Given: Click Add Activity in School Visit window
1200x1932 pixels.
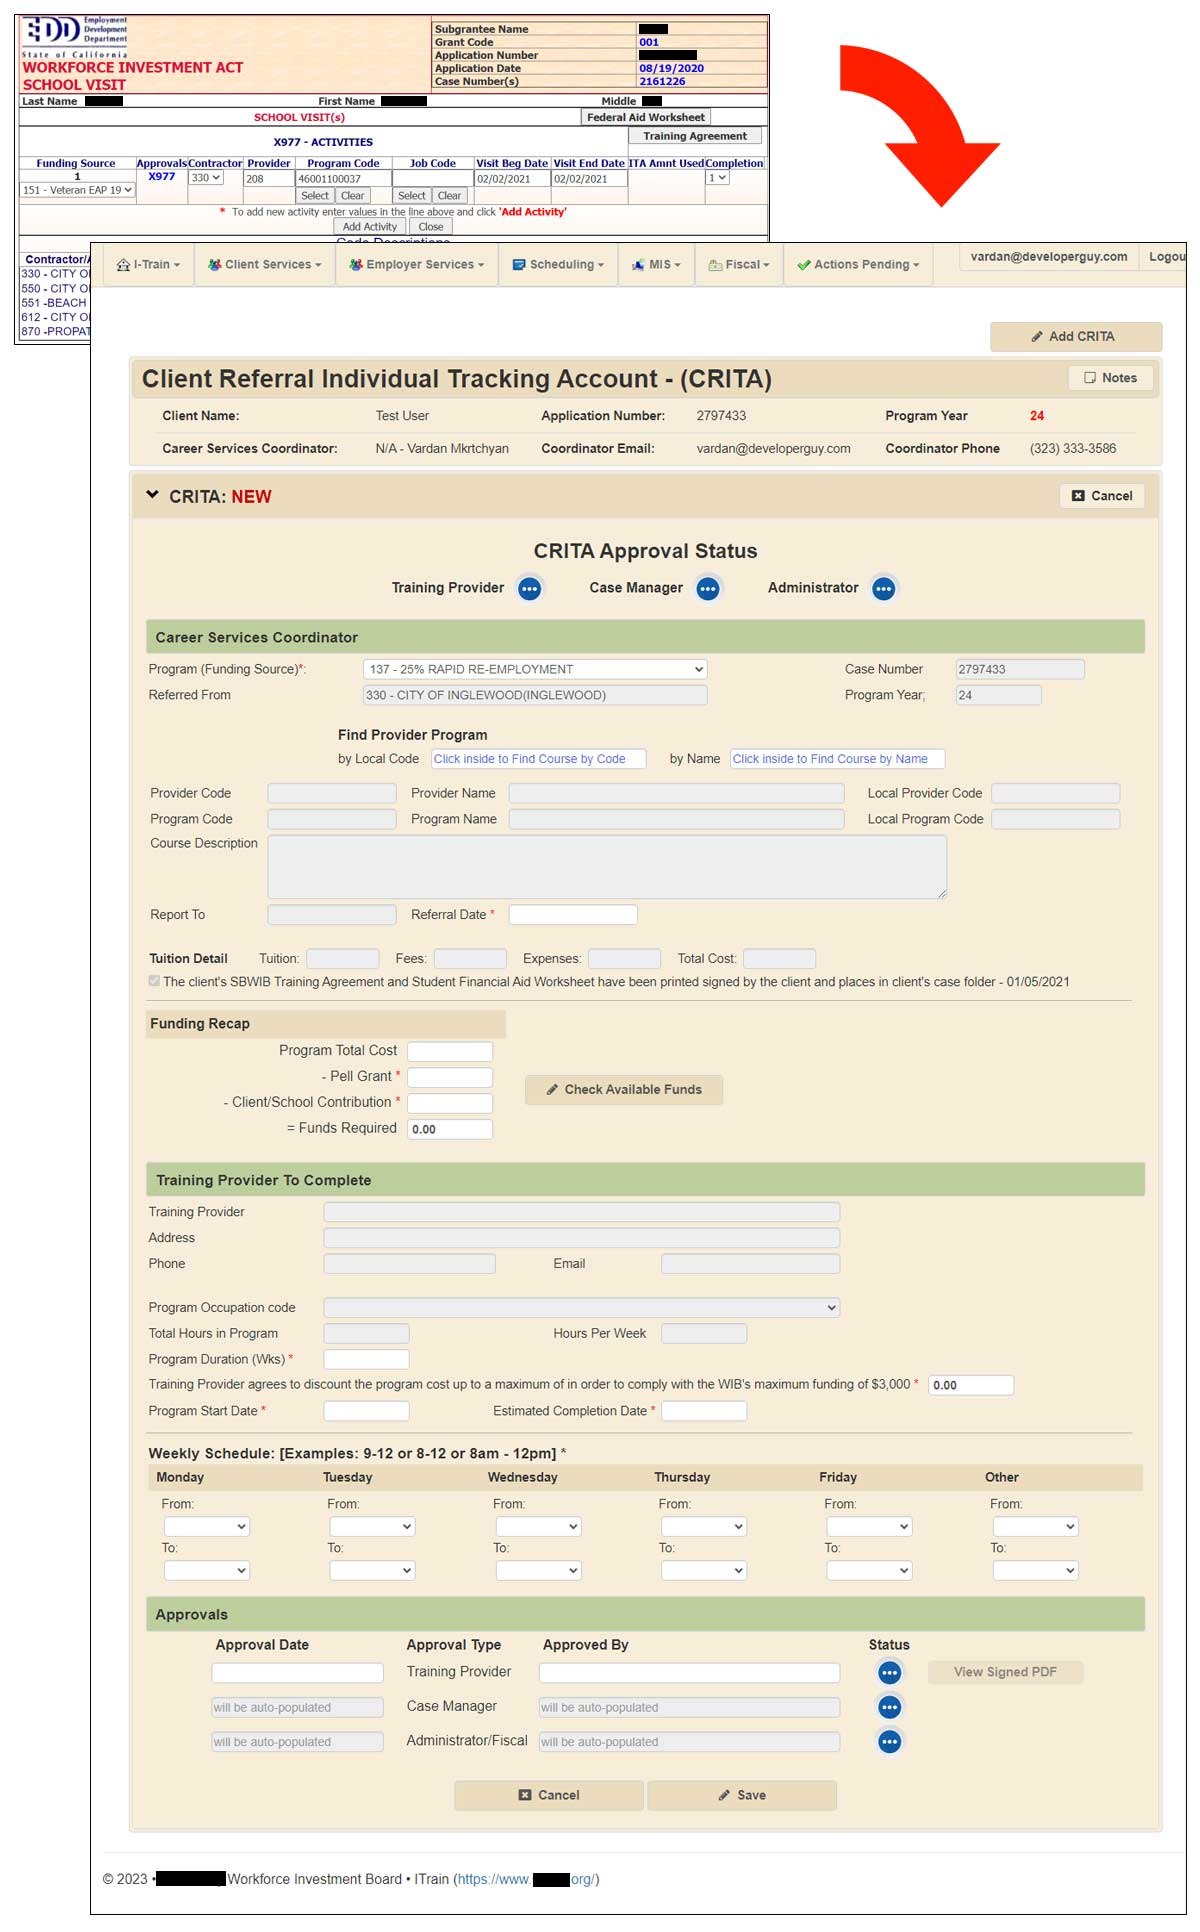Looking at the screenshot, I should (370, 227).
